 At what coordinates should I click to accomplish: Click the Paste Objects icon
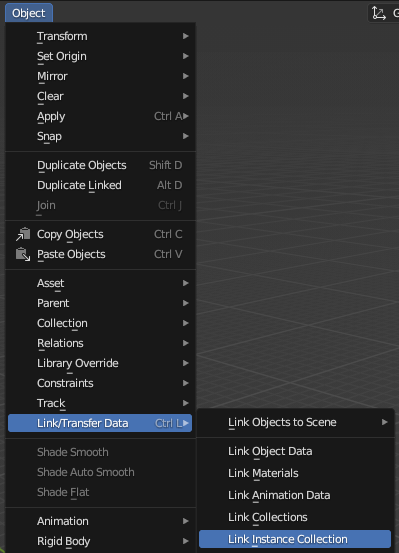point(23,254)
